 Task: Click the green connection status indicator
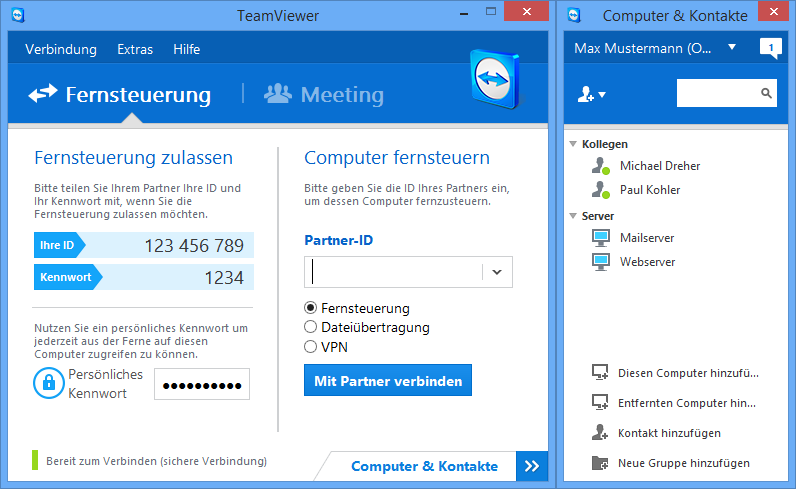click(x=35, y=460)
